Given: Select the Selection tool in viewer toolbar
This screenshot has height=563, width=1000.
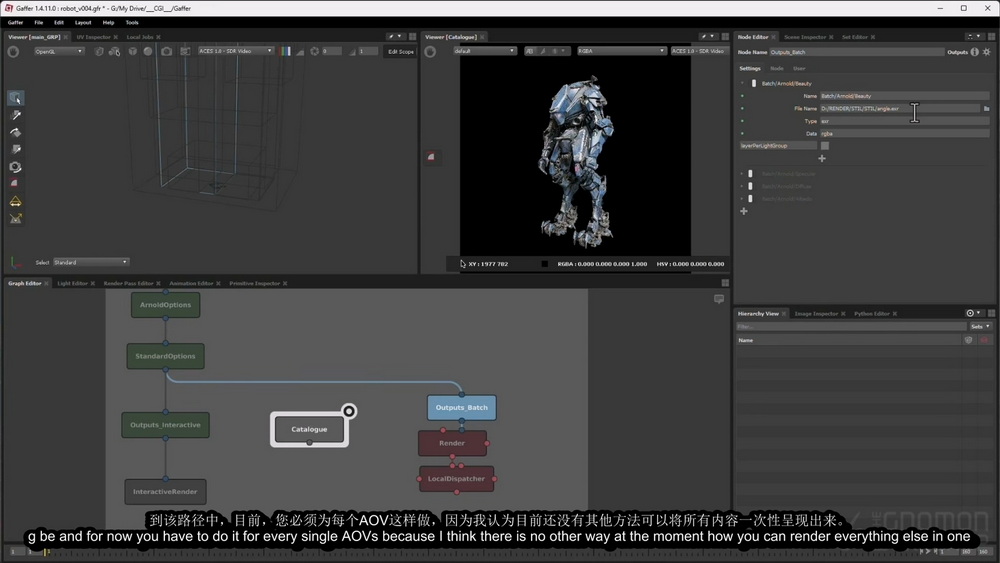Looking at the screenshot, I should coord(15,98).
